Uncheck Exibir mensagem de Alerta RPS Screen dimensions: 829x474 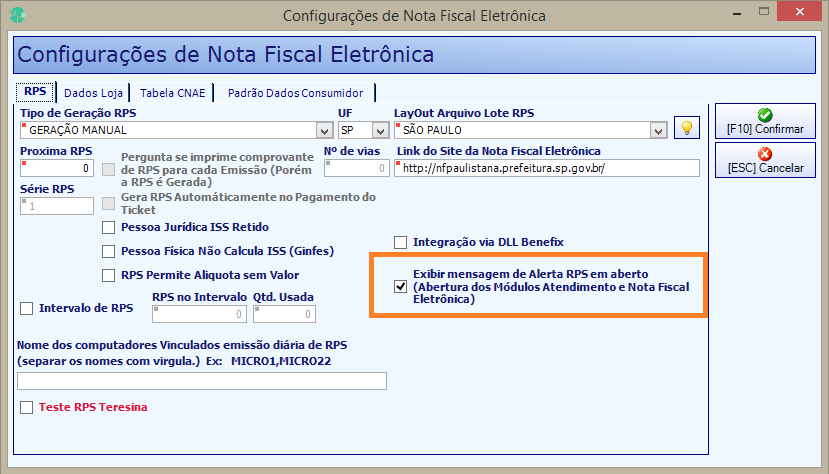tap(400, 286)
